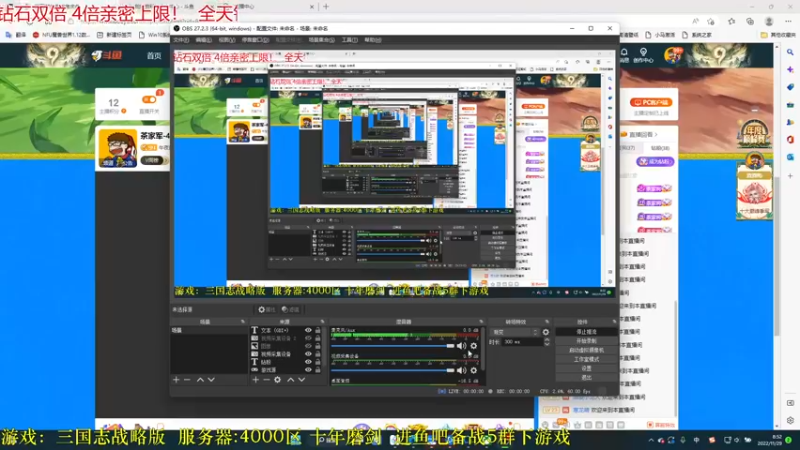Adjust the 麦克风/Aux volume slider
800x450 pixels.
tap(392, 346)
